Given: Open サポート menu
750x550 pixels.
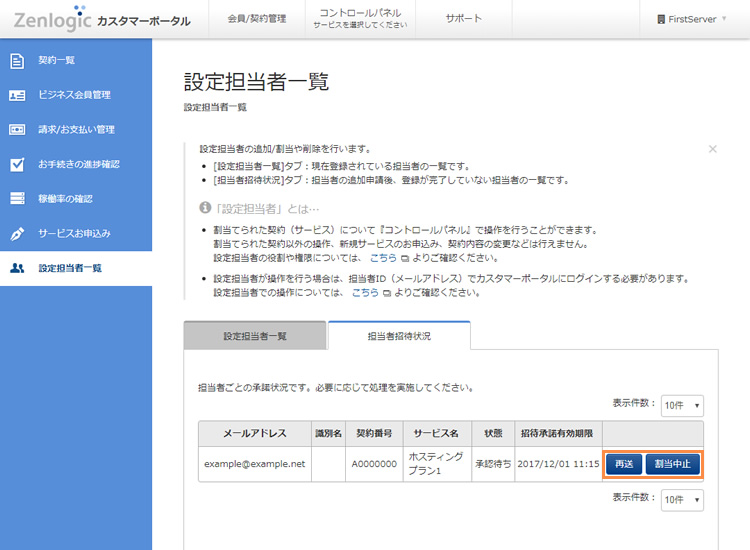Looking at the screenshot, I should [x=463, y=19].
